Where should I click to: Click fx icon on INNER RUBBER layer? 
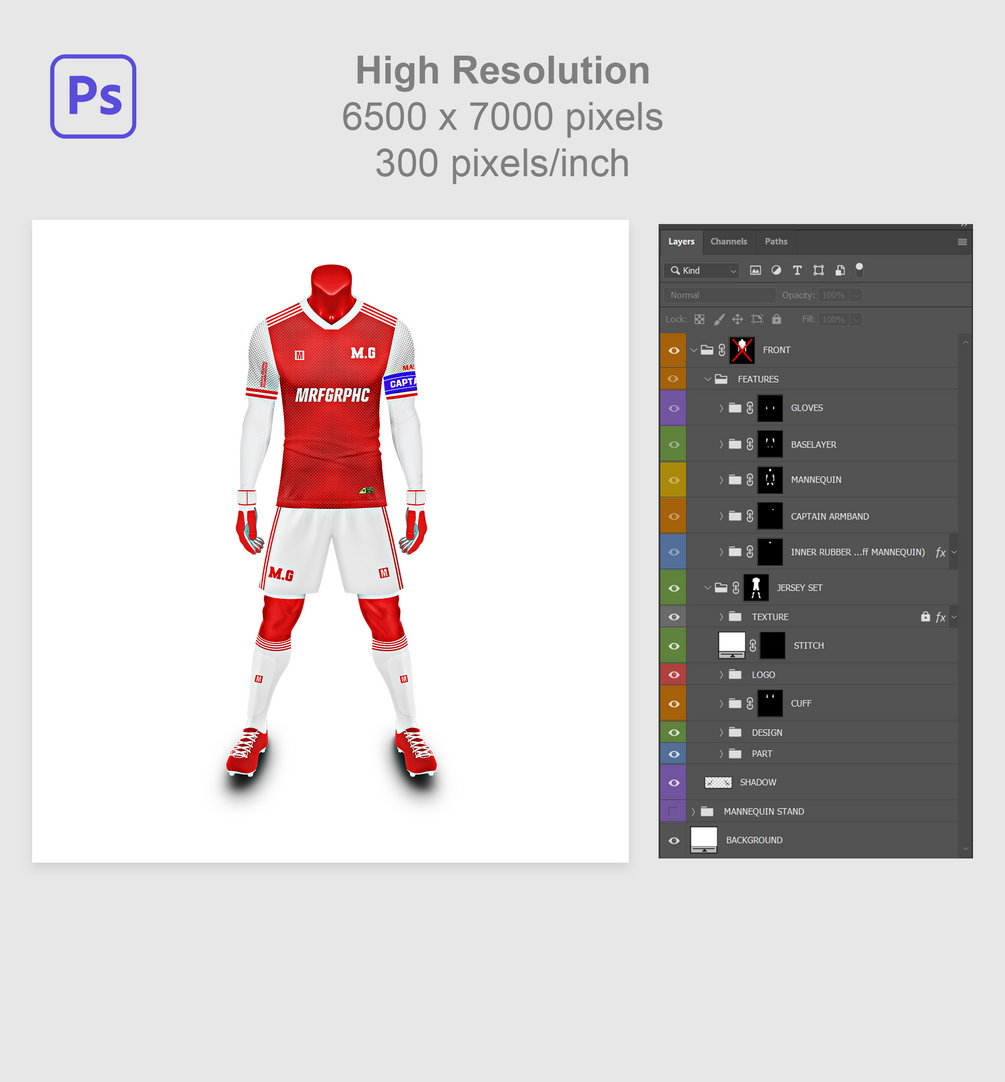pos(940,553)
